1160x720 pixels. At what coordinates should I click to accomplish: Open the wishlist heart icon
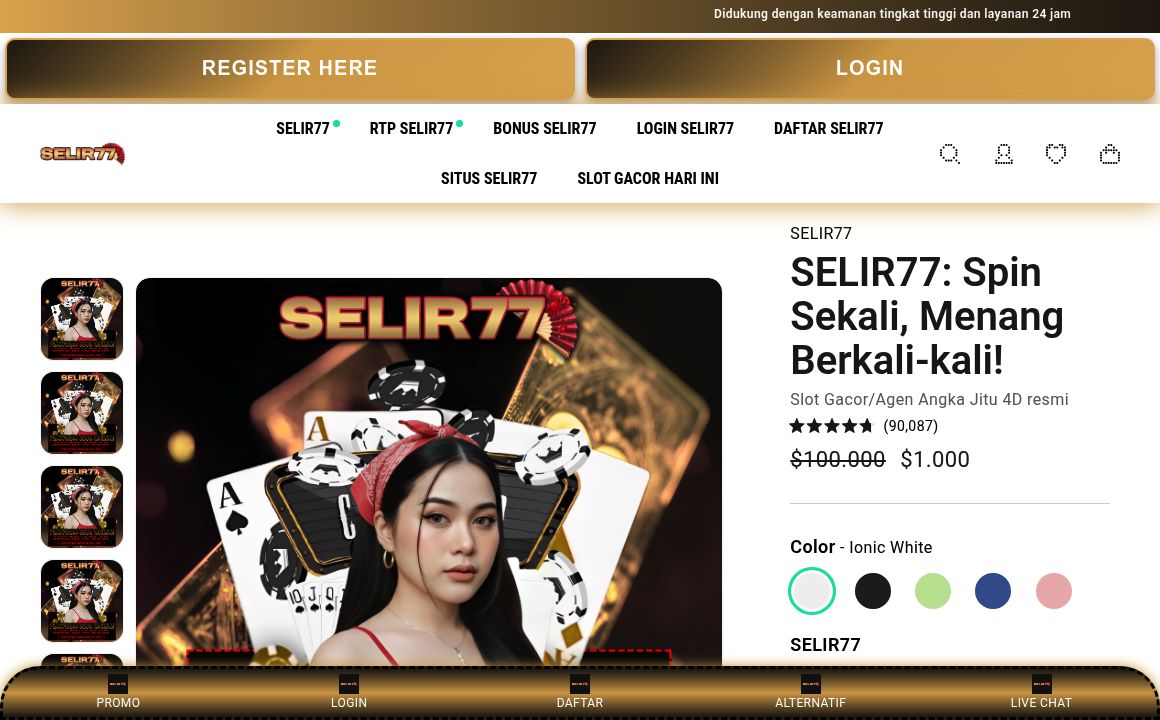1056,153
